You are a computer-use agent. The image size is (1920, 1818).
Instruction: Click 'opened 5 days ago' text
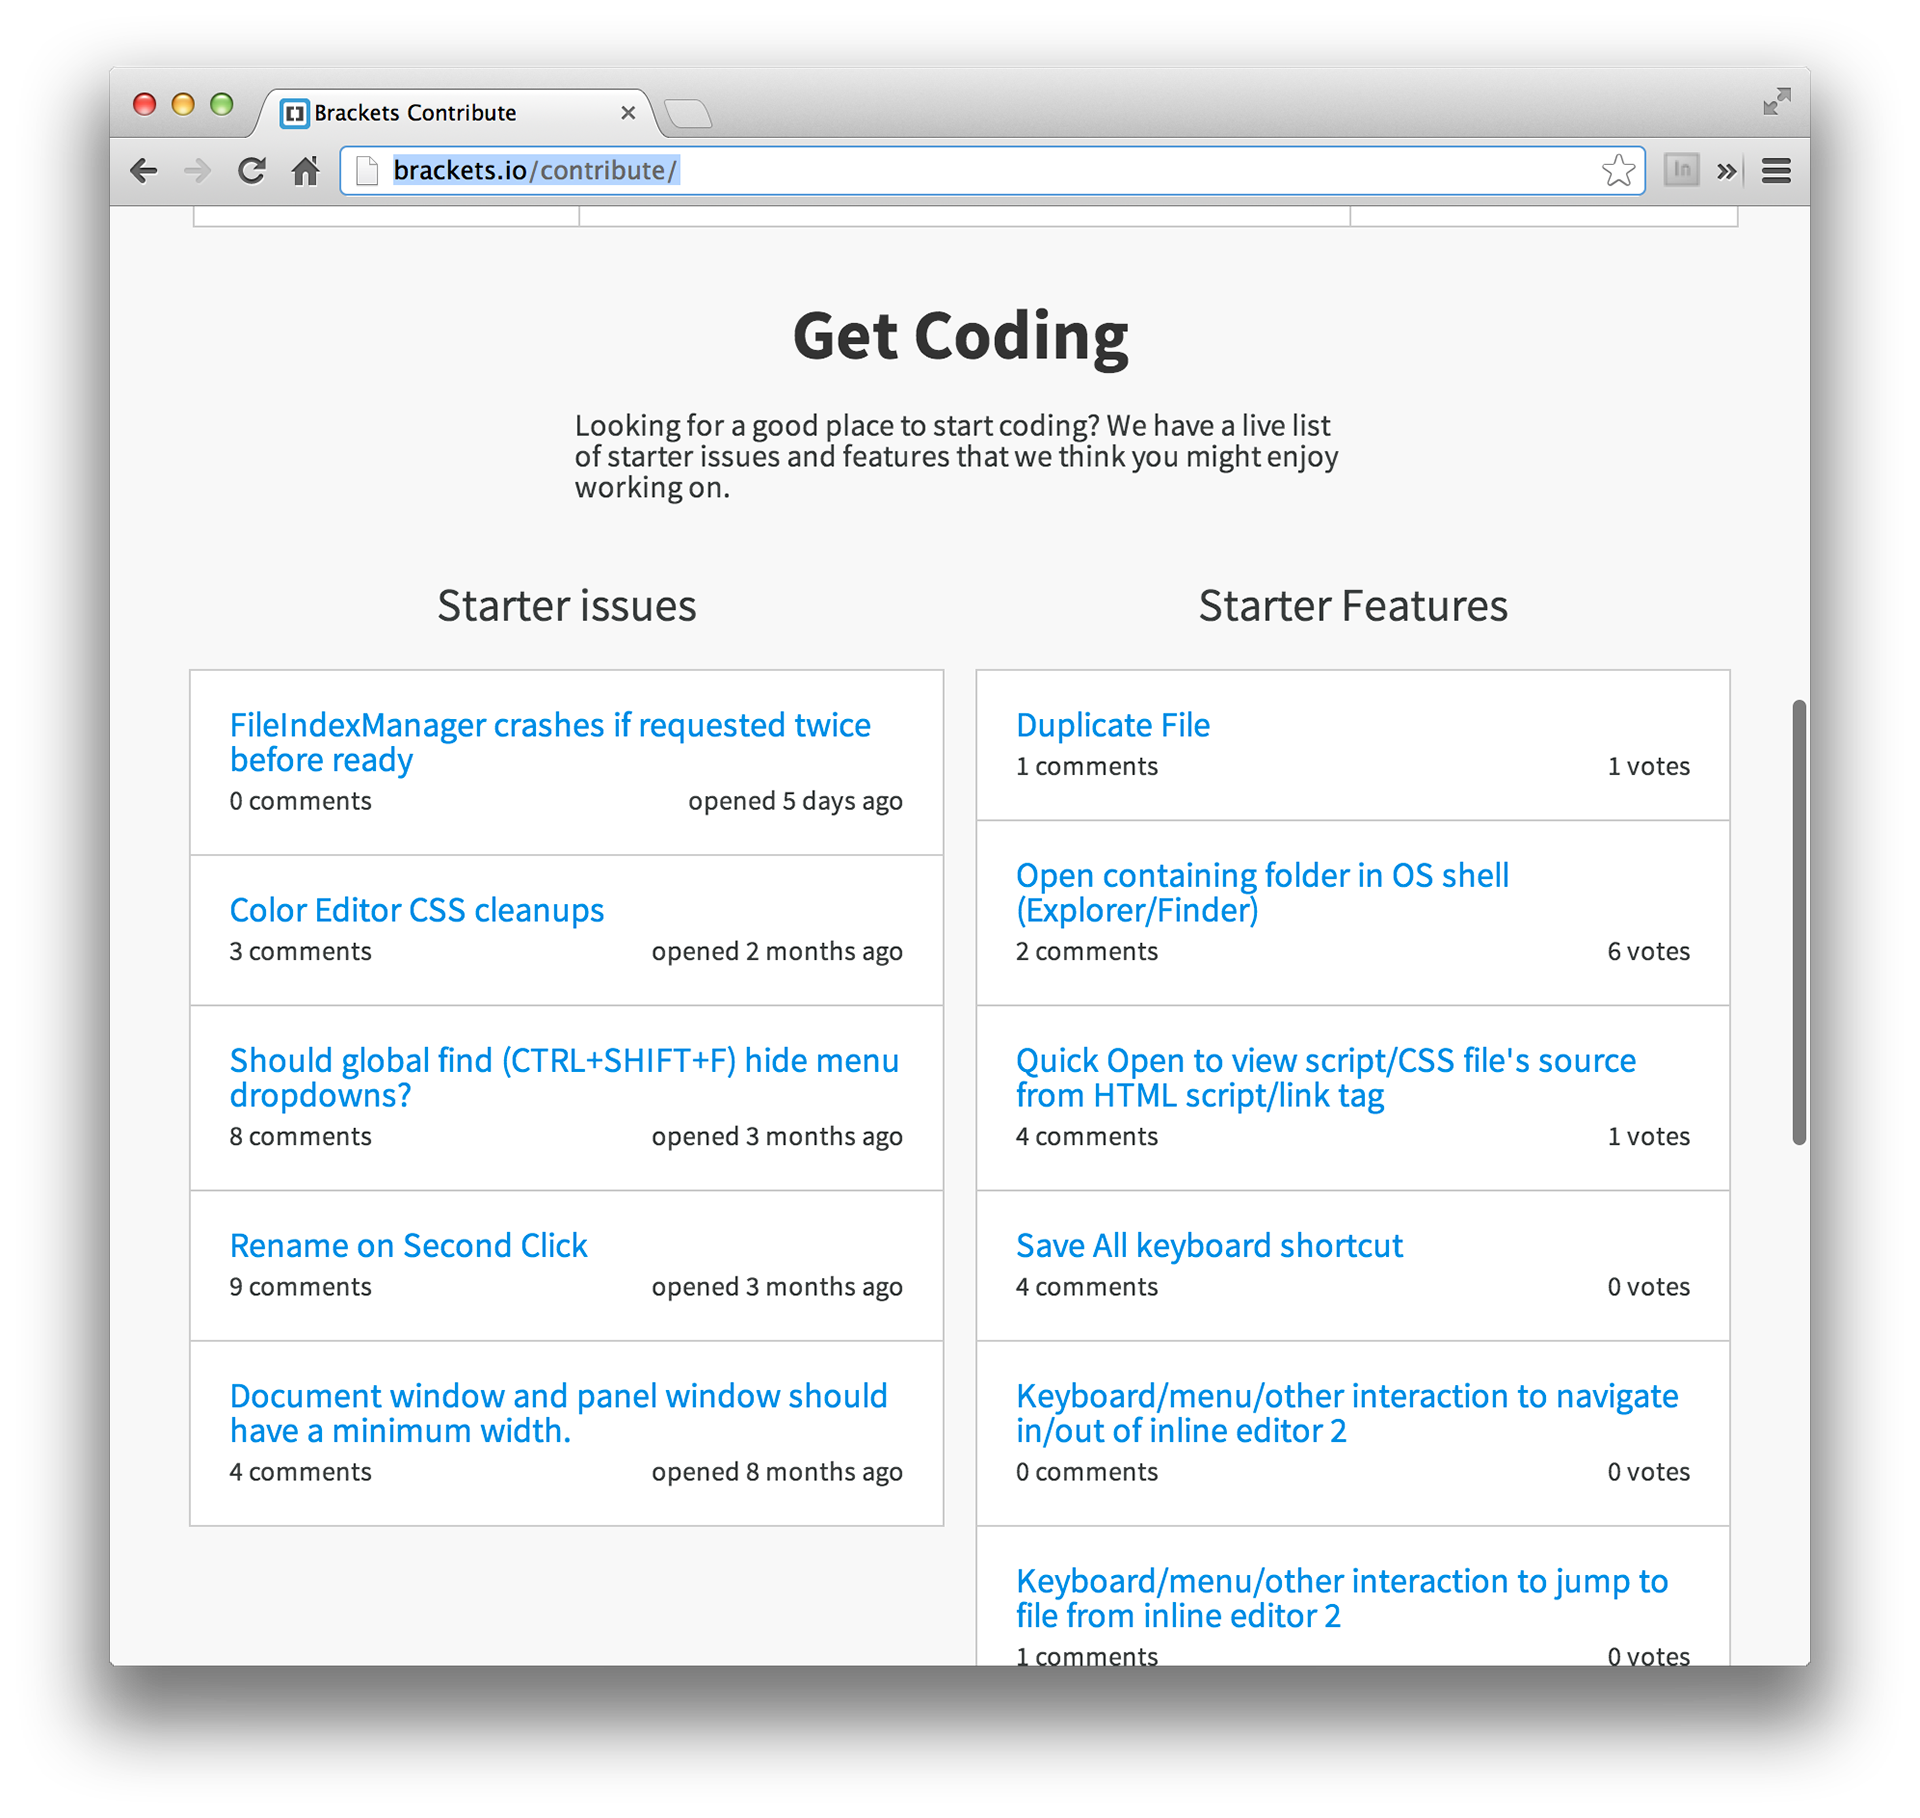795,801
